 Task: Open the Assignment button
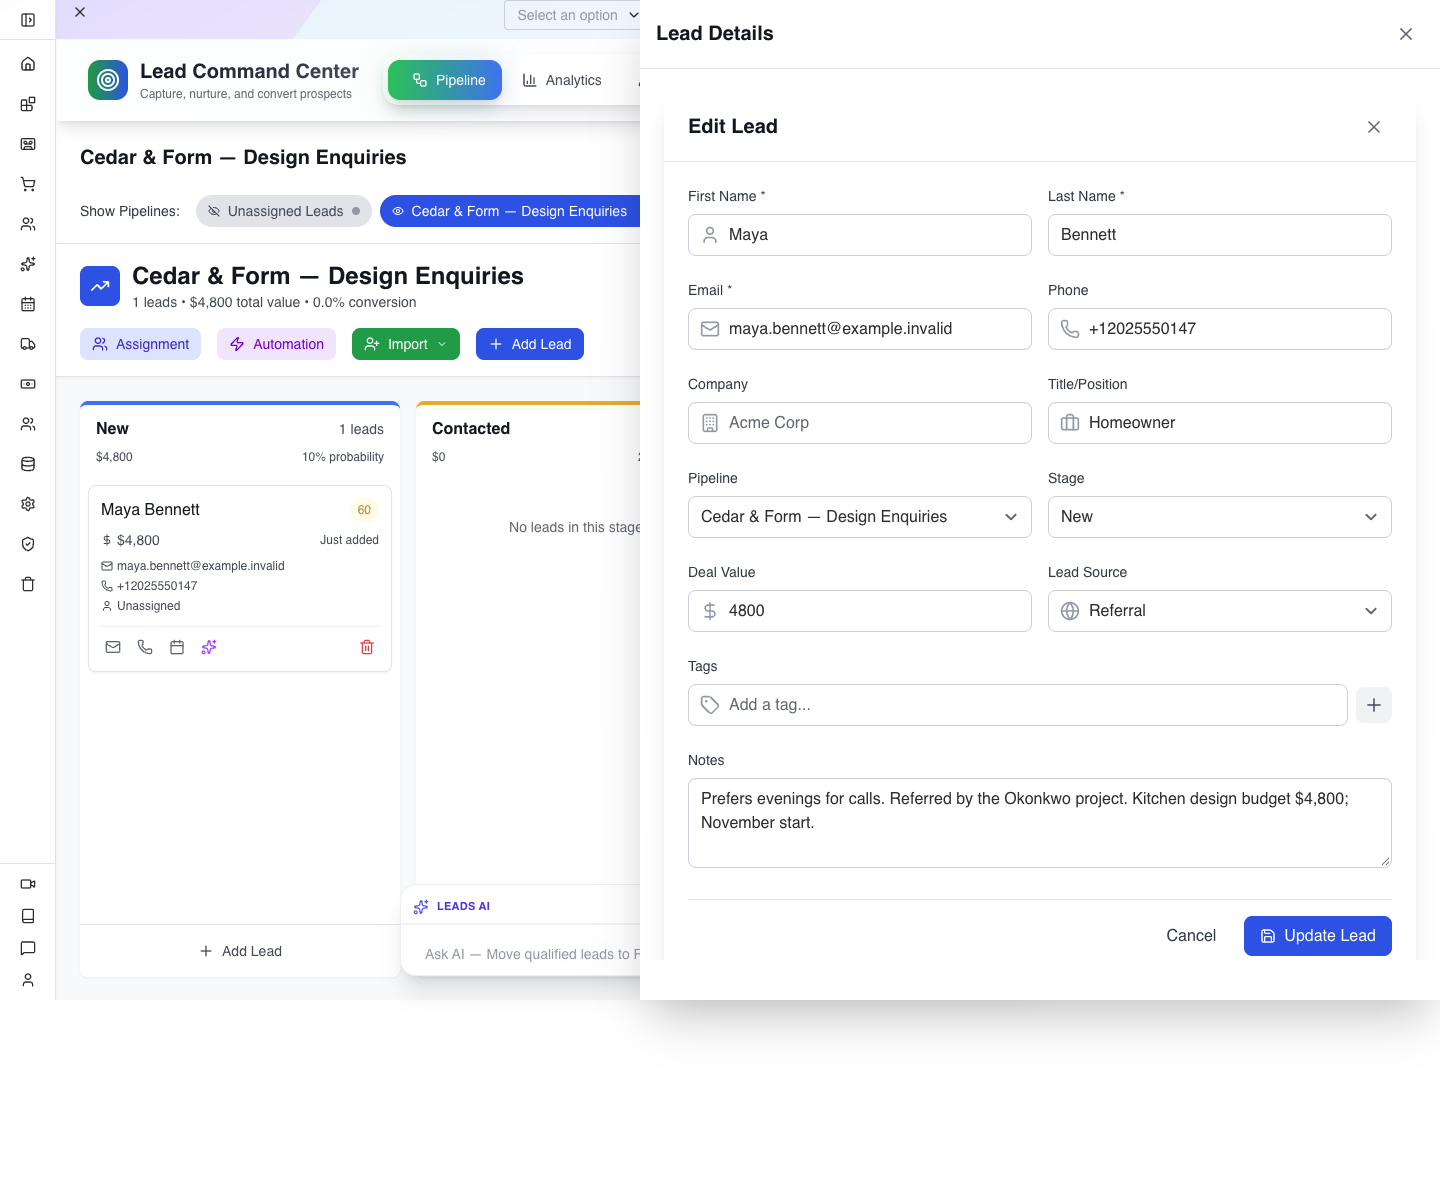[141, 344]
